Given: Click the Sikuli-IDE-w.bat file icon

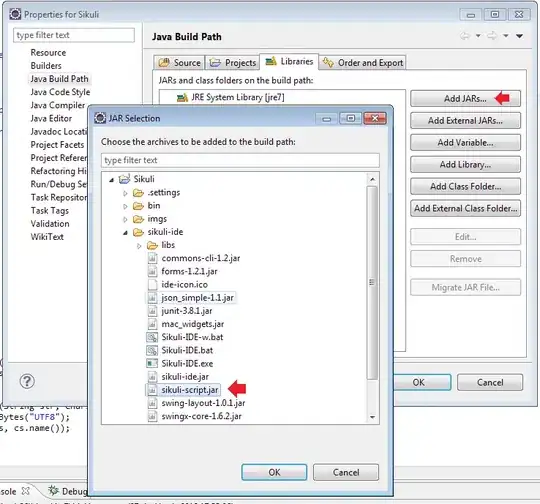Looking at the screenshot, I should tap(152, 337).
